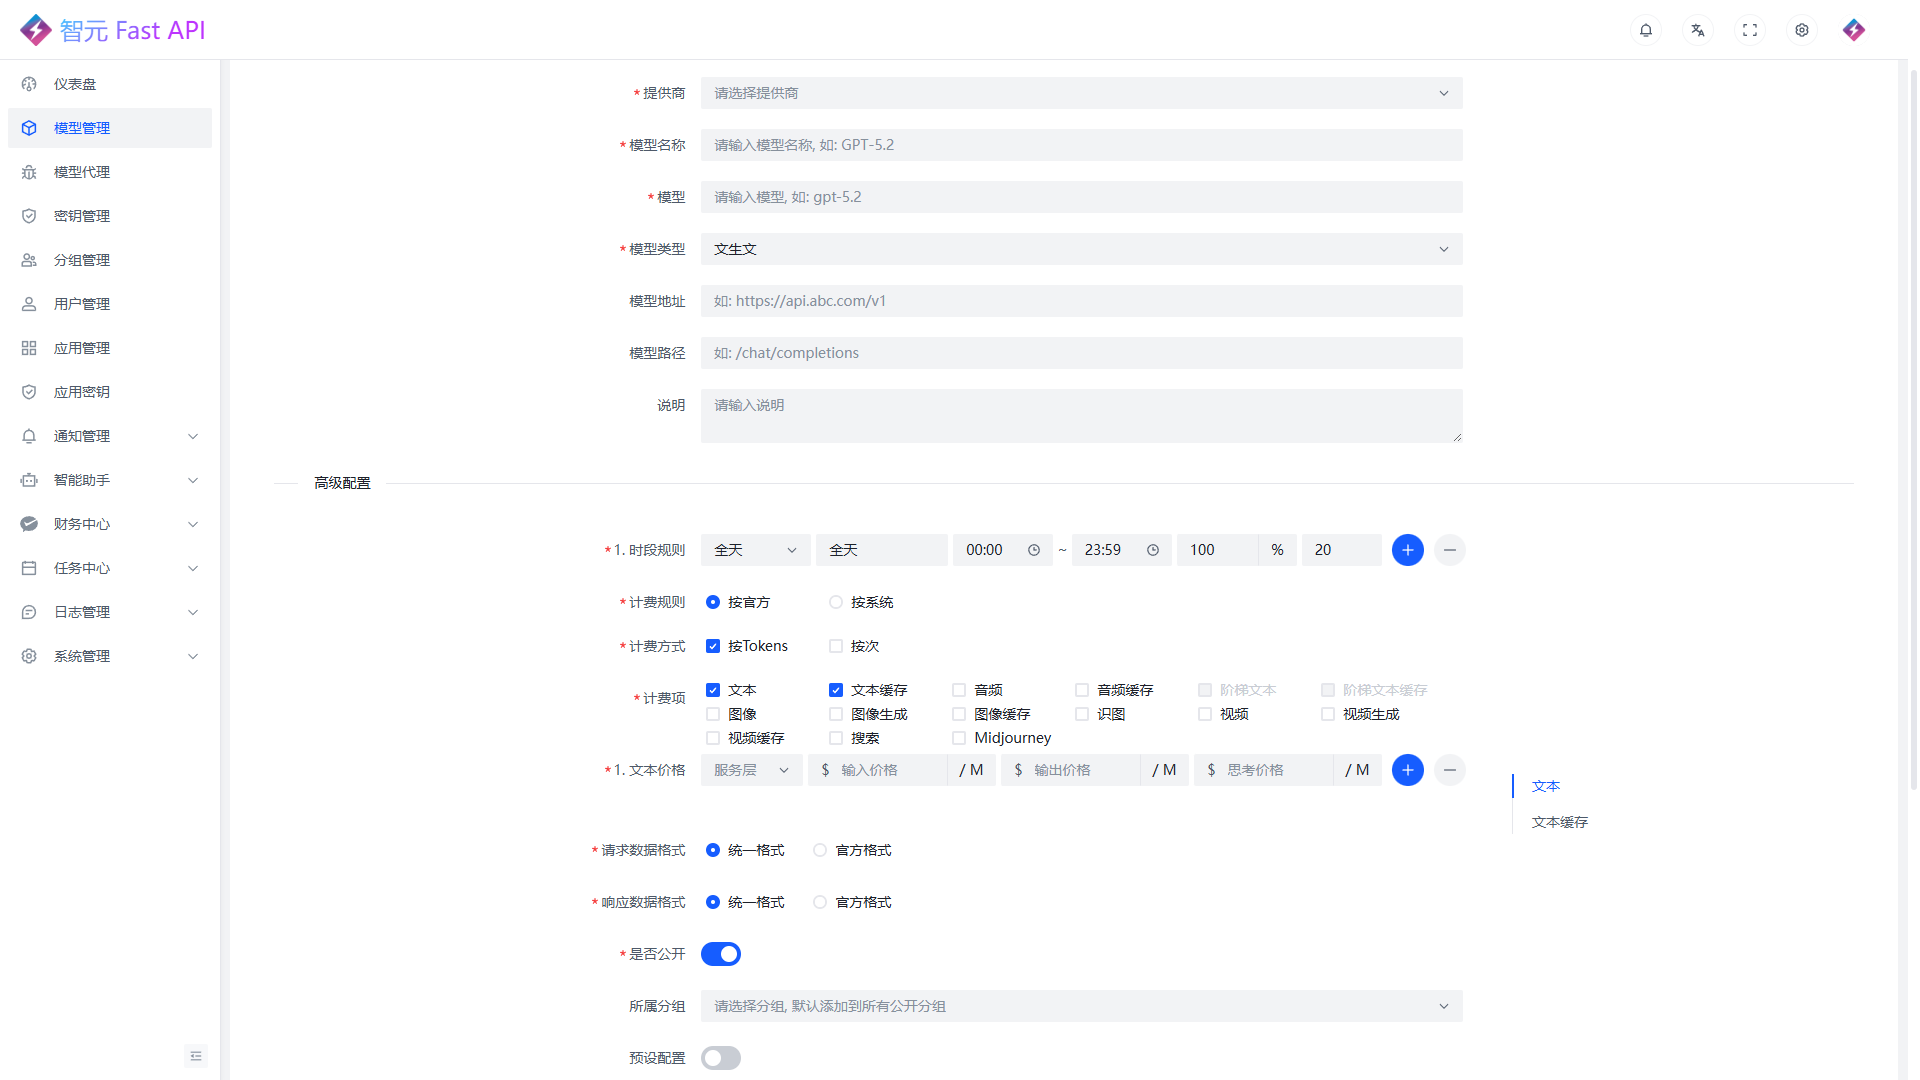This screenshot has height=1080, width=1920.
Task: Click the 模型名称 input field
Action: pos(1080,145)
